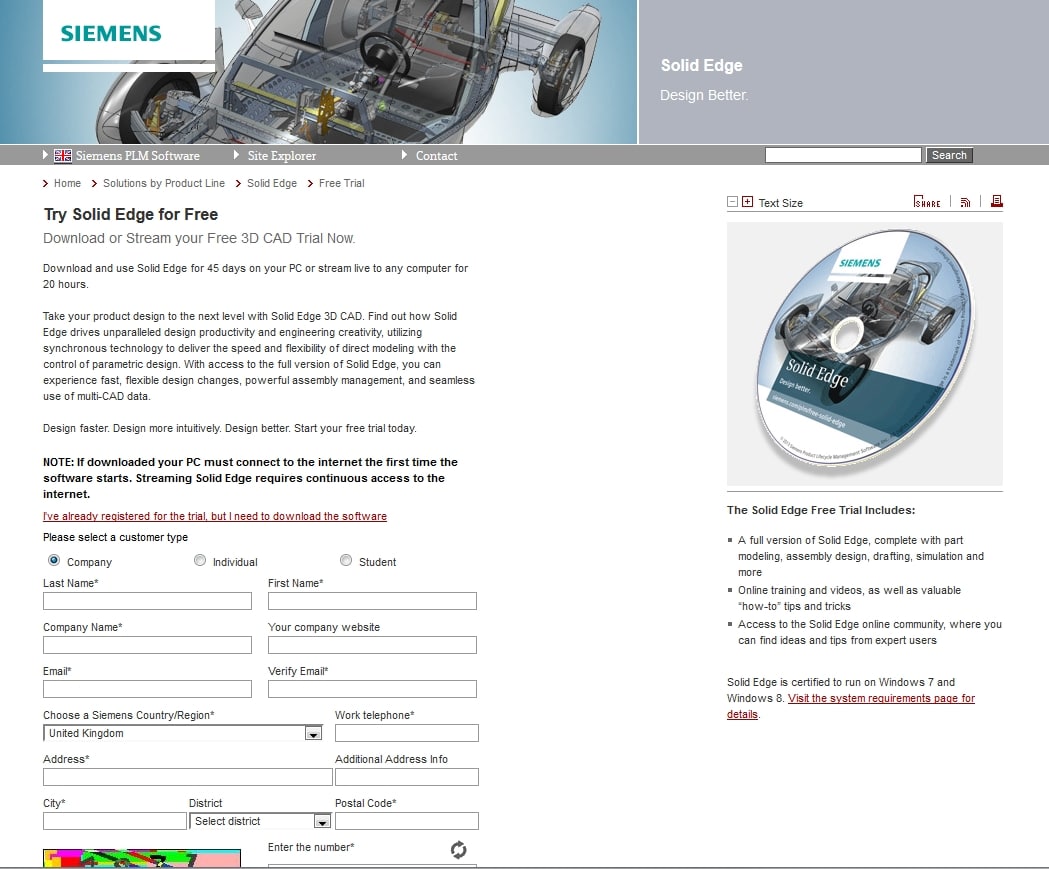1049x869 pixels.
Task: Open the Contact menu
Action: coord(436,155)
